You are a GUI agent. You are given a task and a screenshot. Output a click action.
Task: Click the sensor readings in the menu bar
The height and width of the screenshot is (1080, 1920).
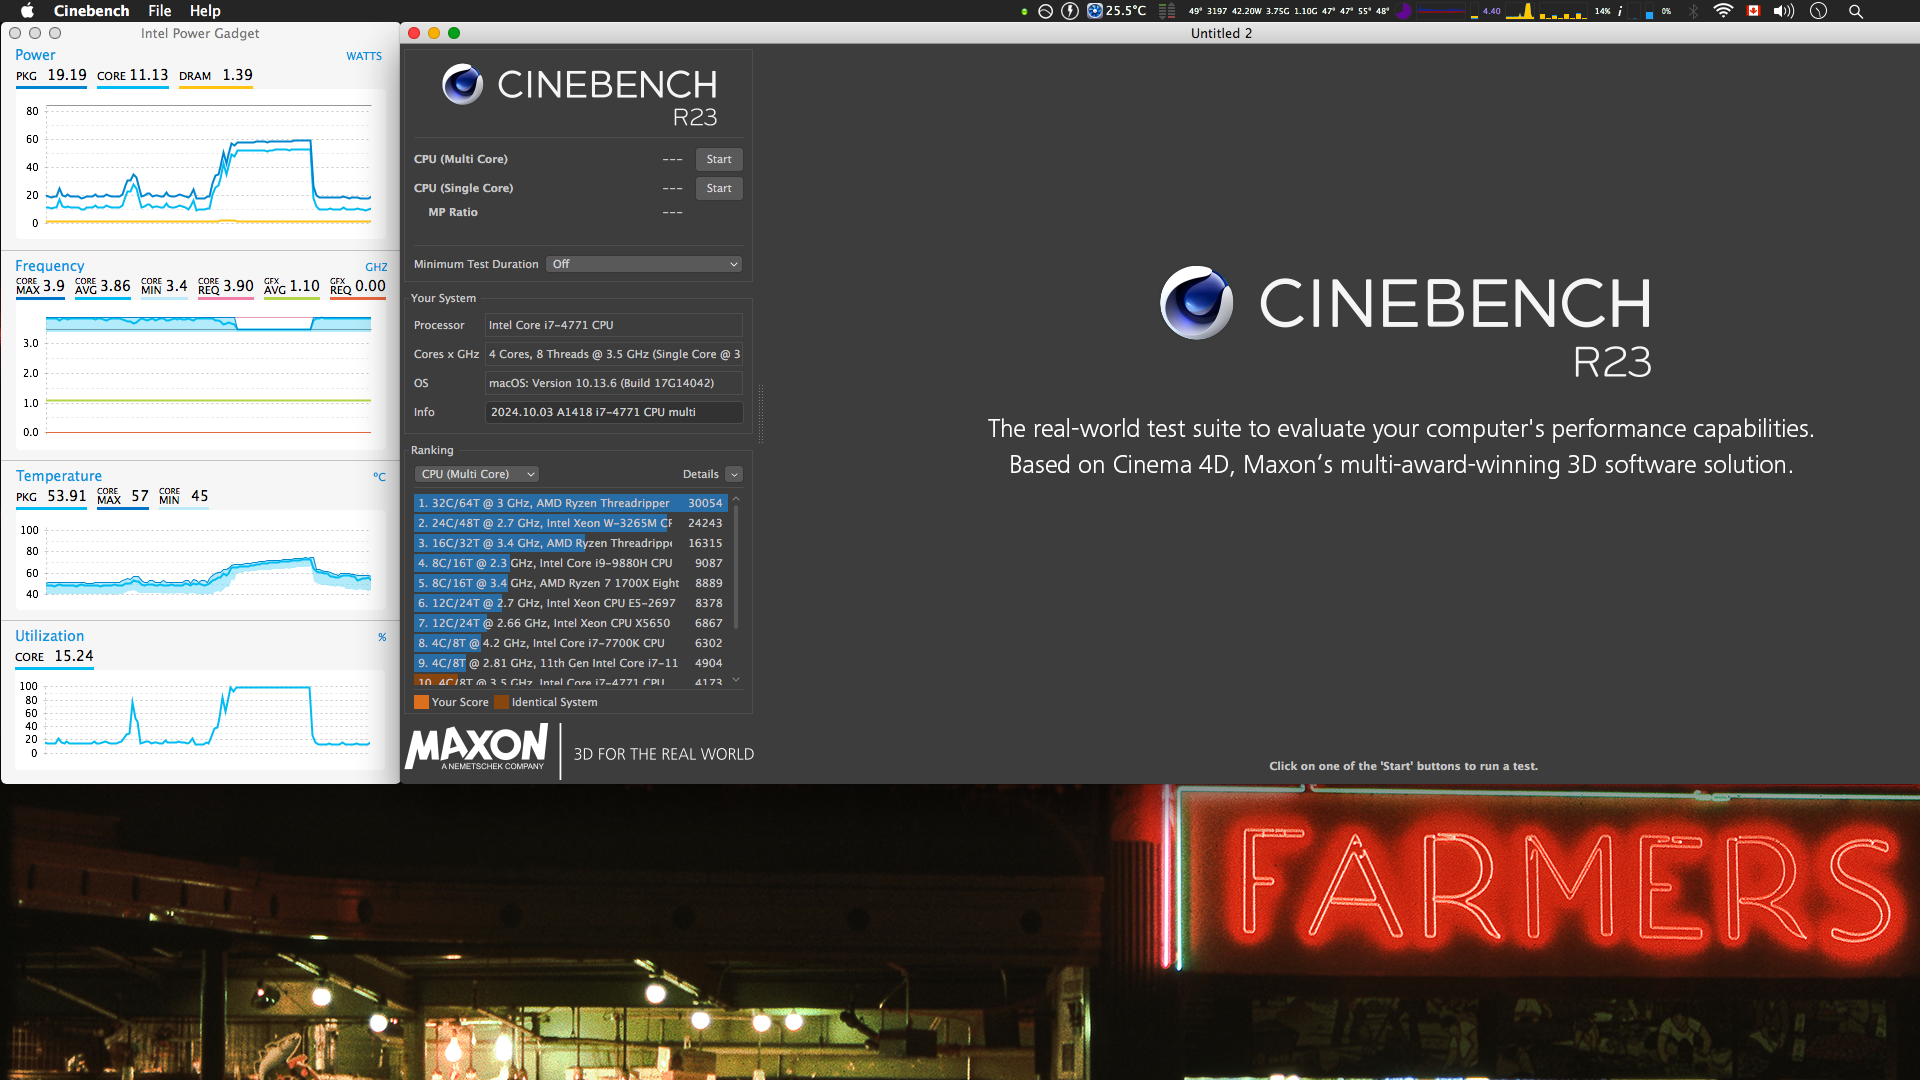(1288, 11)
